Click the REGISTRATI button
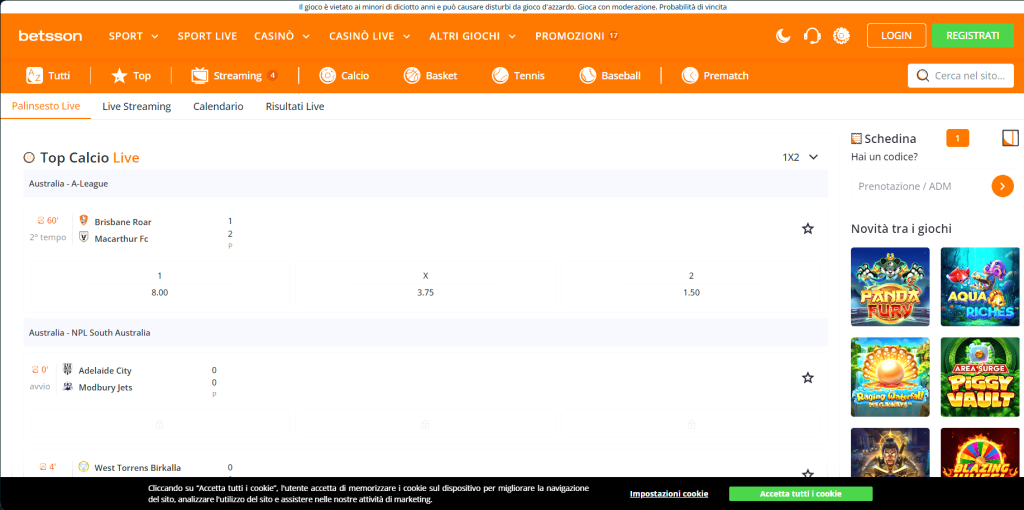 click(972, 36)
